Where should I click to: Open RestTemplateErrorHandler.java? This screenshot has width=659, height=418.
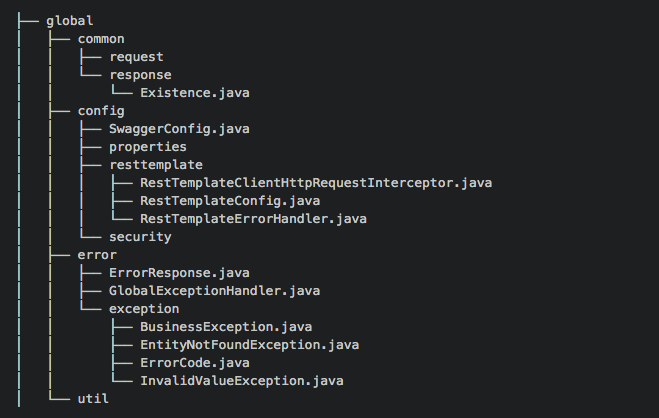coord(253,219)
